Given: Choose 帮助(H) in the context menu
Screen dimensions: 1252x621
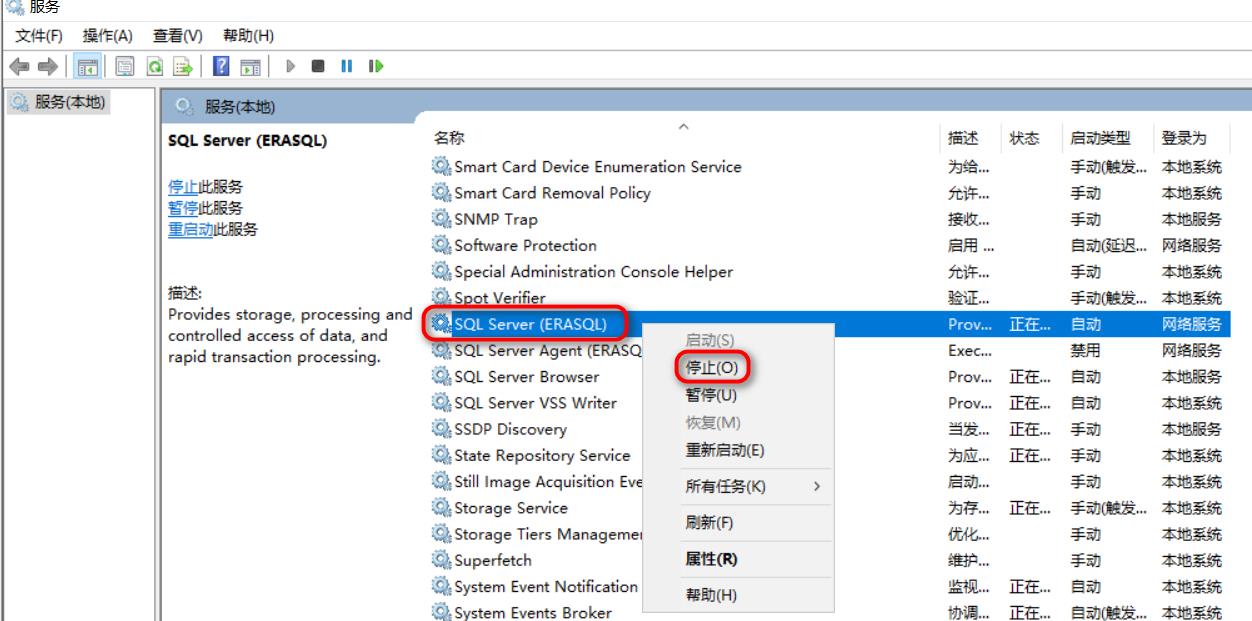Looking at the screenshot, I should point(711,596).
